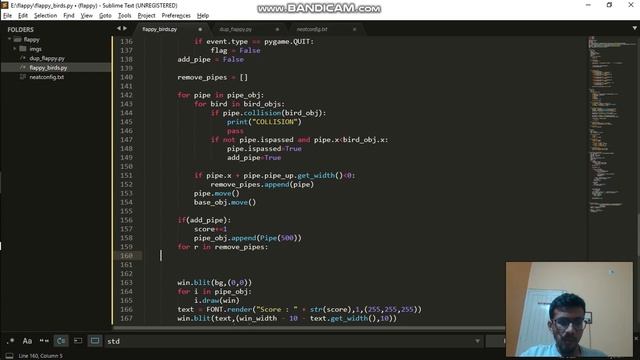Click the 'print("COLLISION")' code line
Viewport: 640px width, 360px height.
264,122
